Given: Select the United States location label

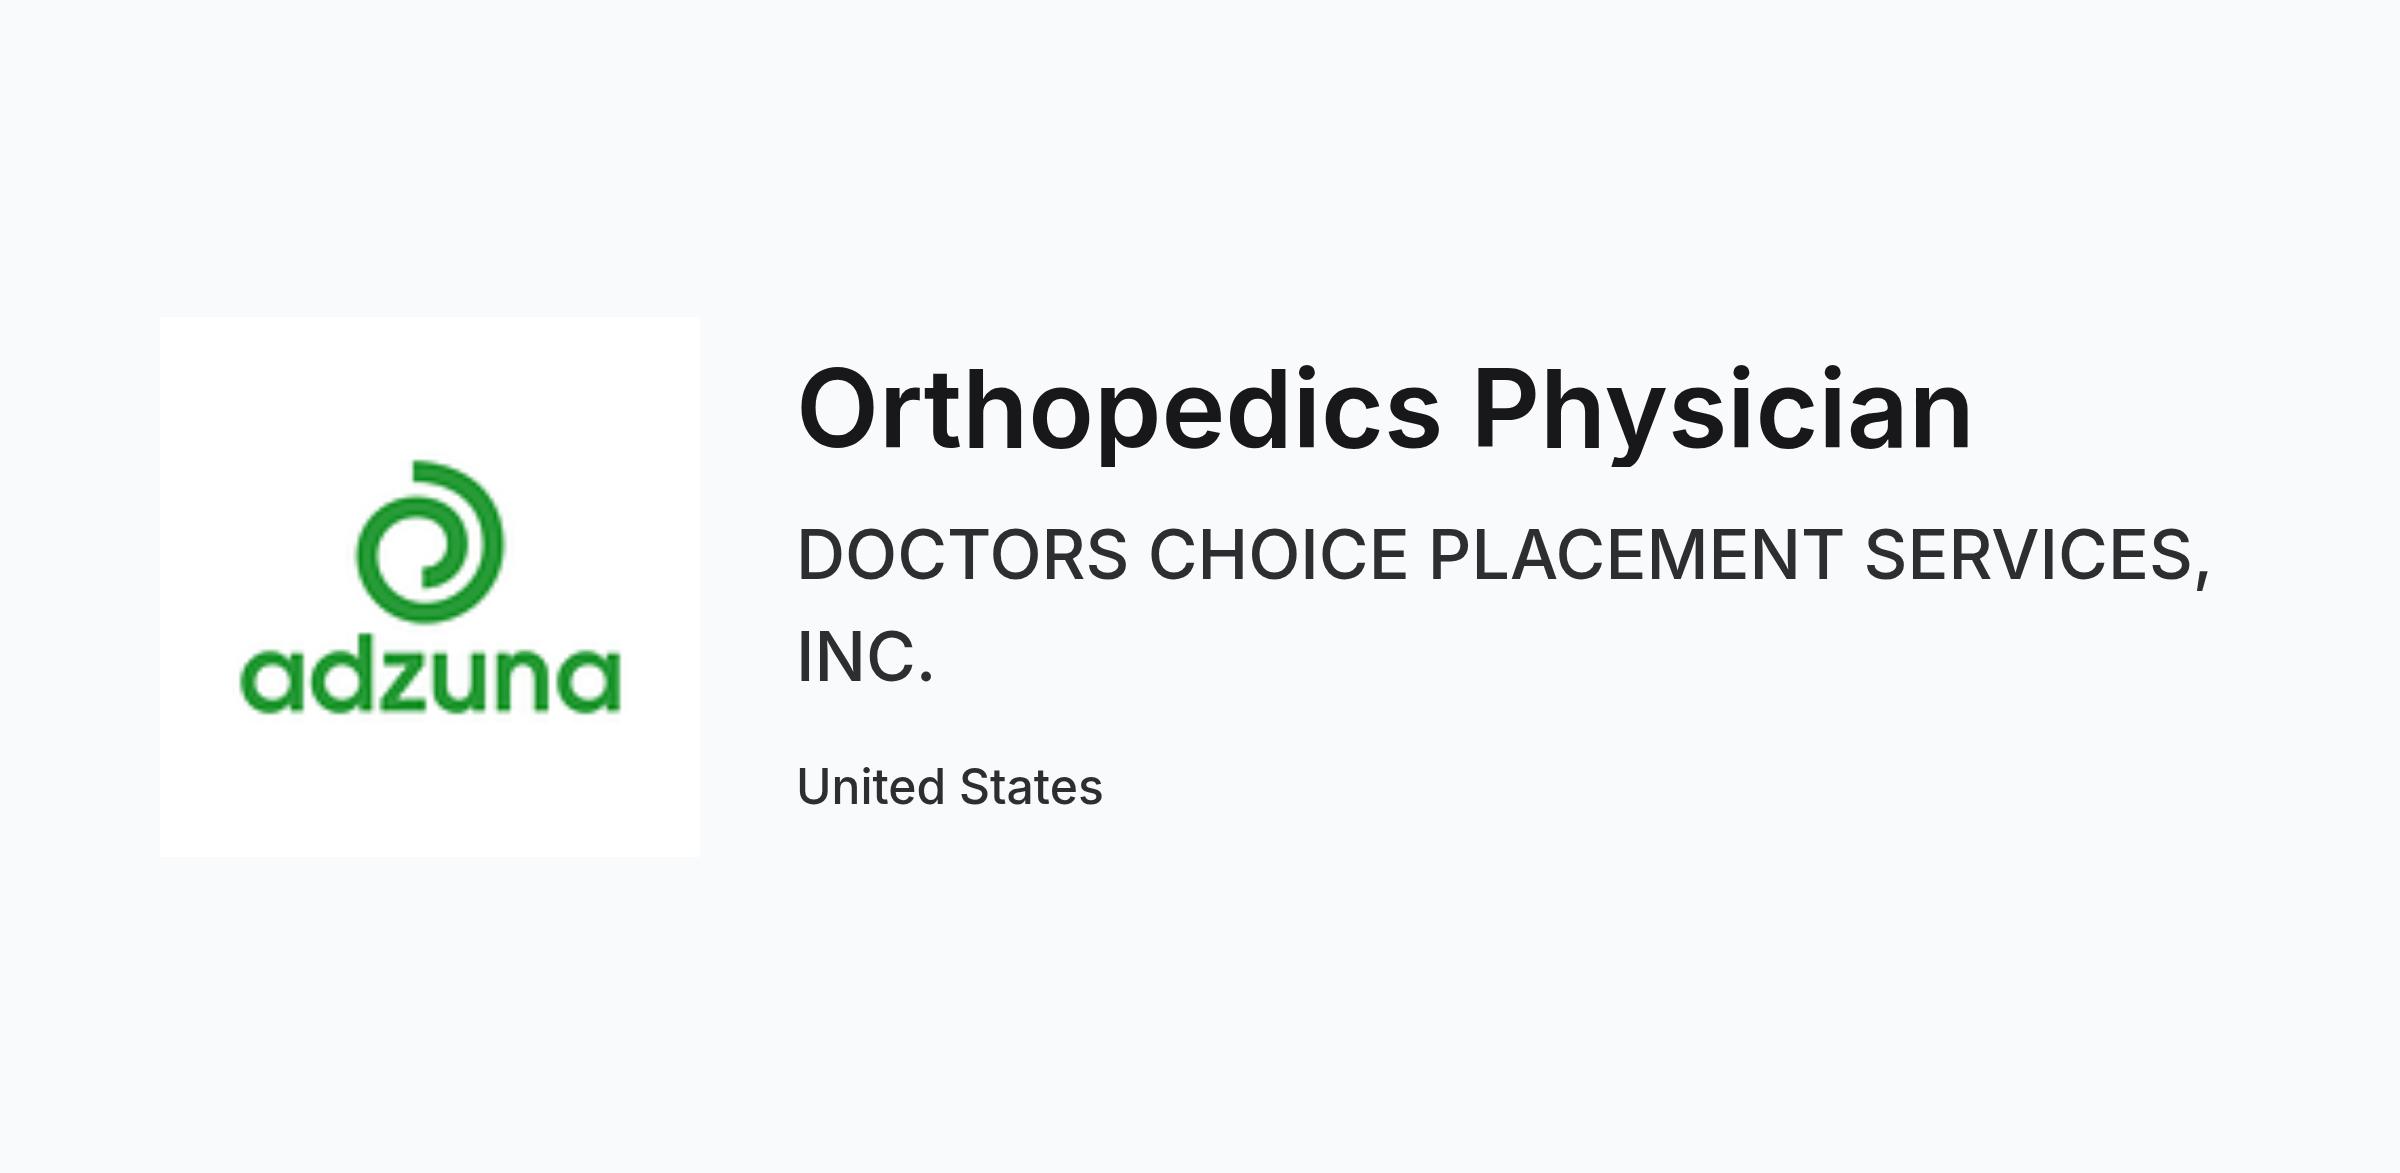Looking at the screenshot, I should coord(950,787).
